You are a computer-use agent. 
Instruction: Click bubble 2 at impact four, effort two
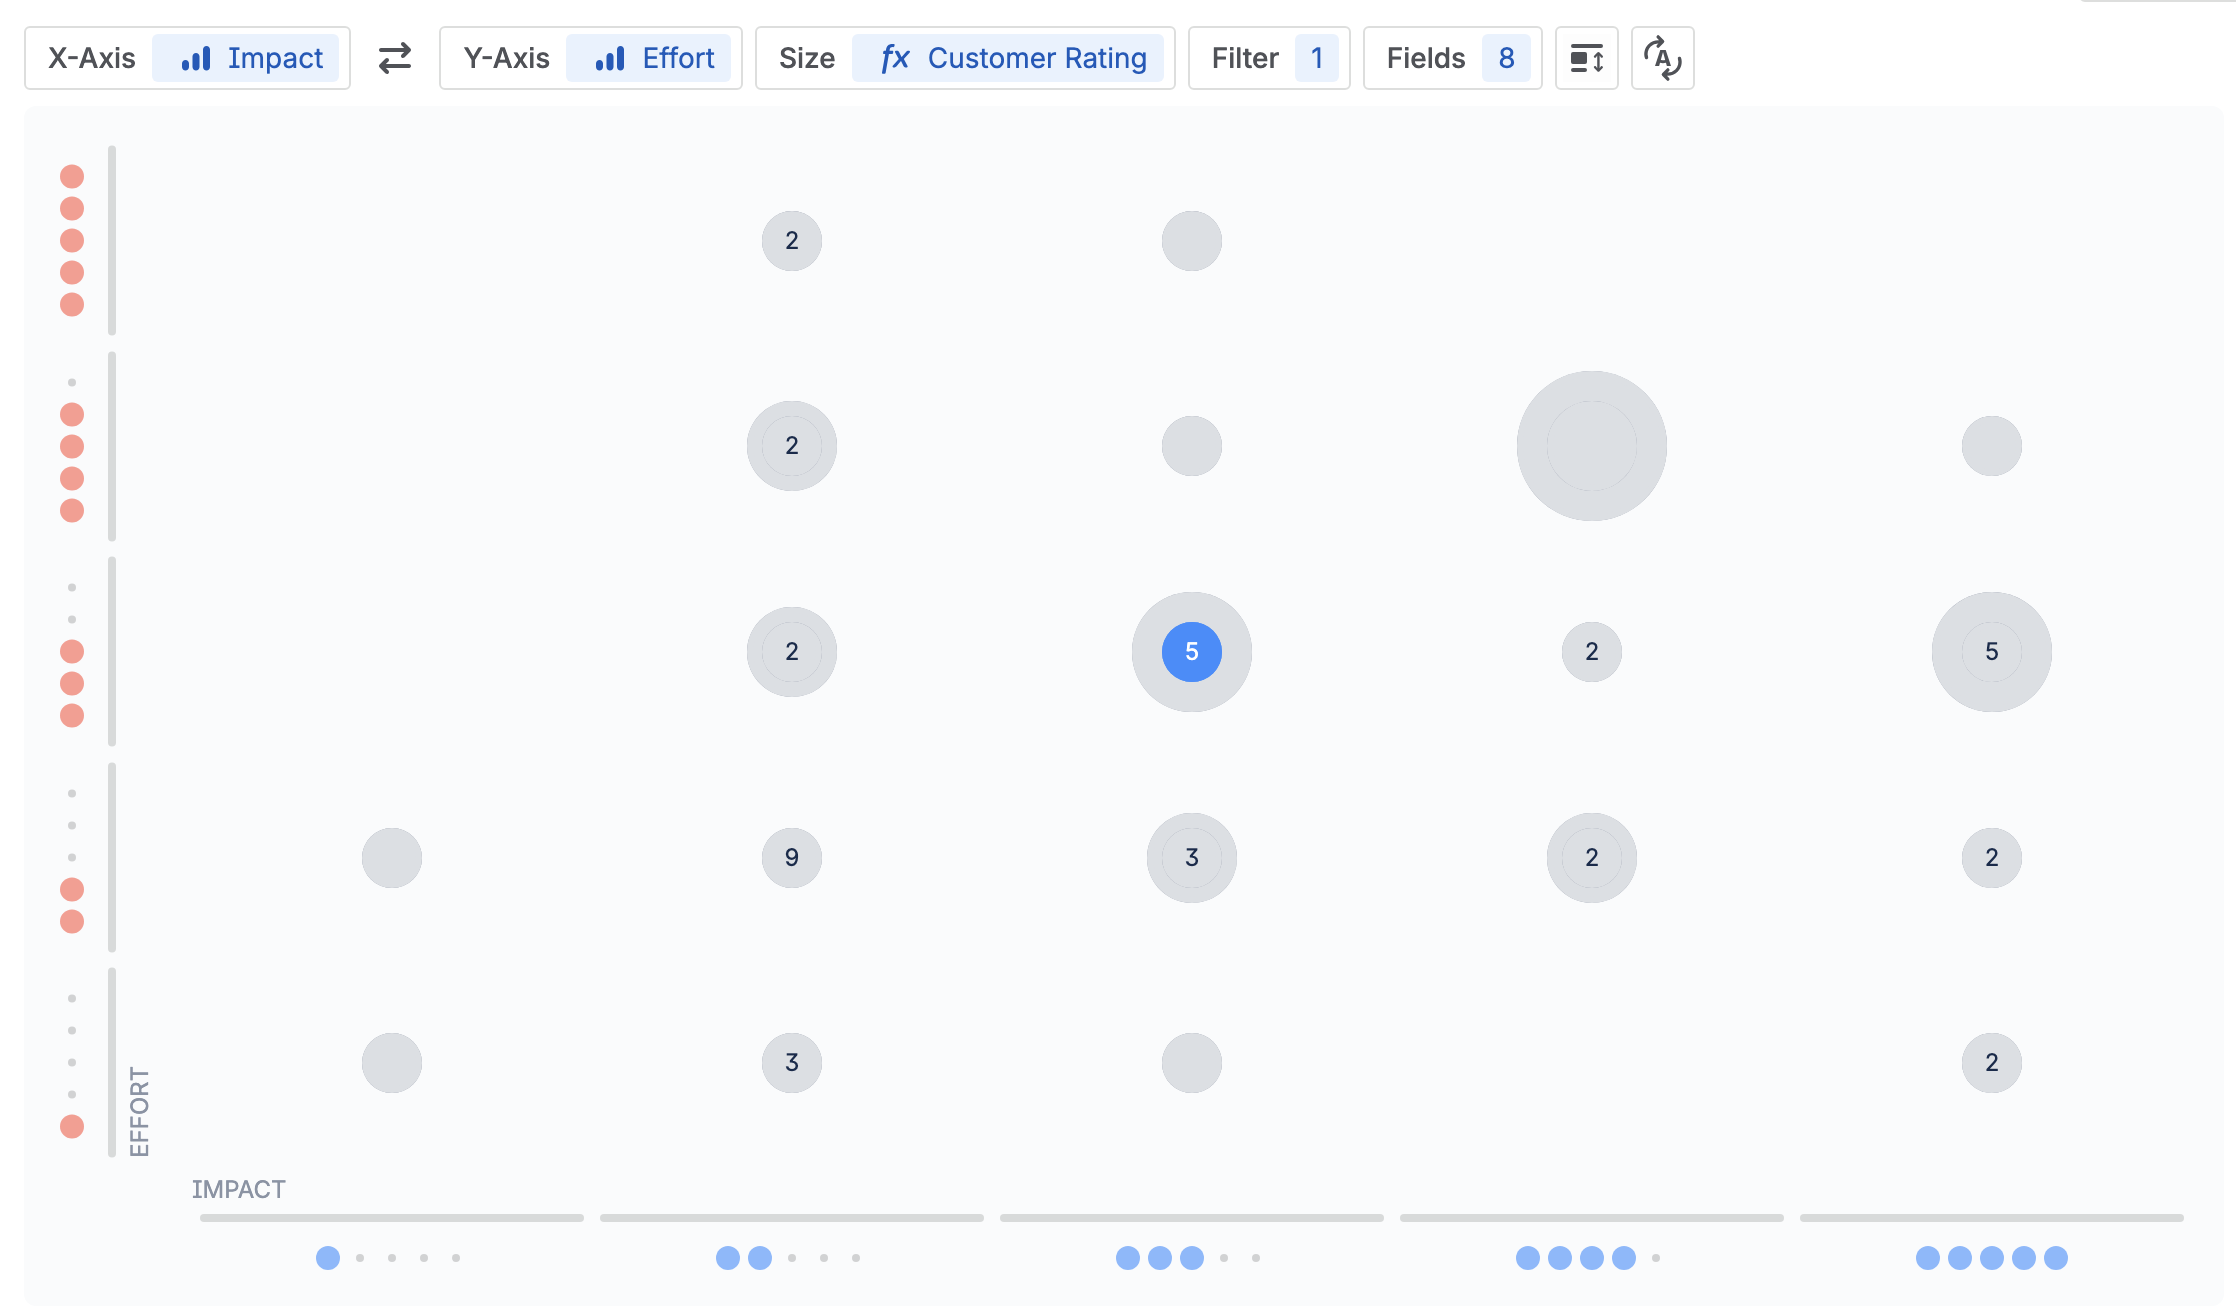click(x=1592, y=858)
